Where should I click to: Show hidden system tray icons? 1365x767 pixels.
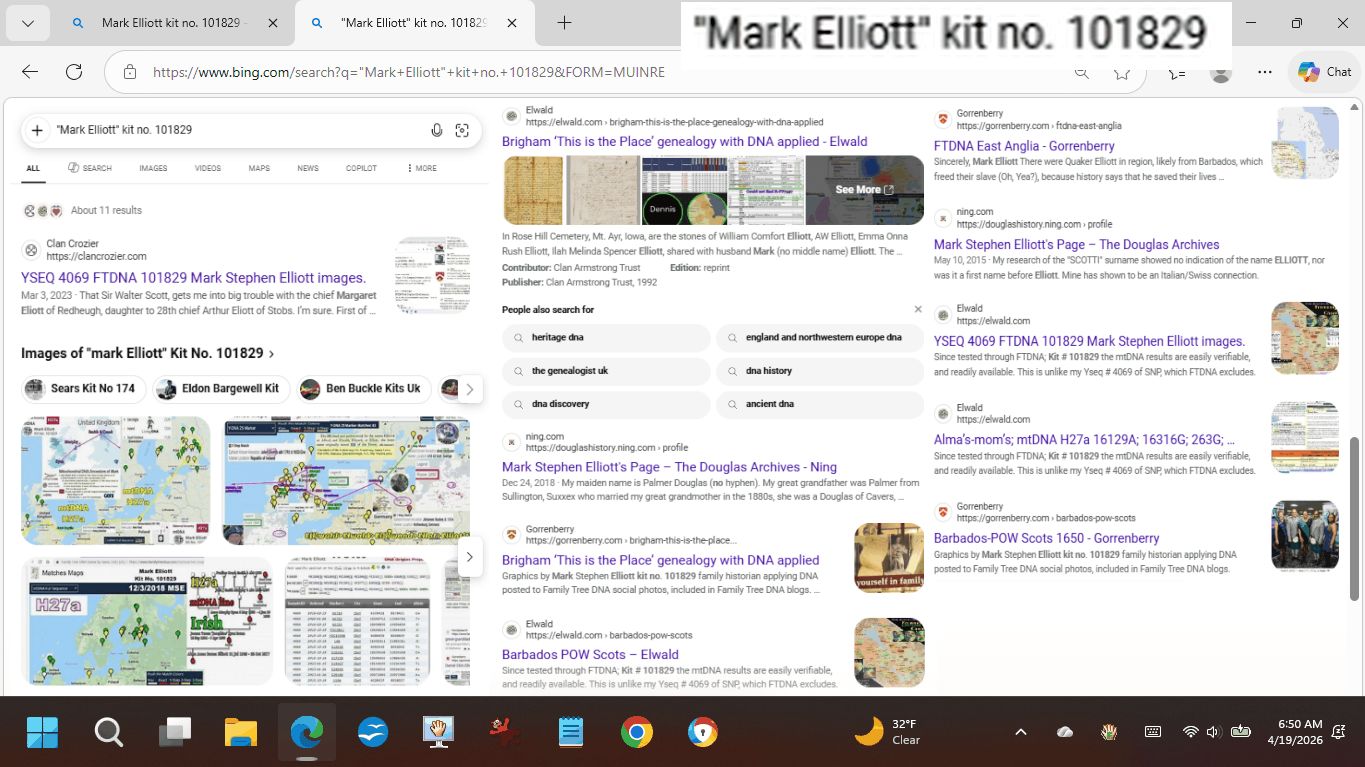click(x=1020, y=732)
